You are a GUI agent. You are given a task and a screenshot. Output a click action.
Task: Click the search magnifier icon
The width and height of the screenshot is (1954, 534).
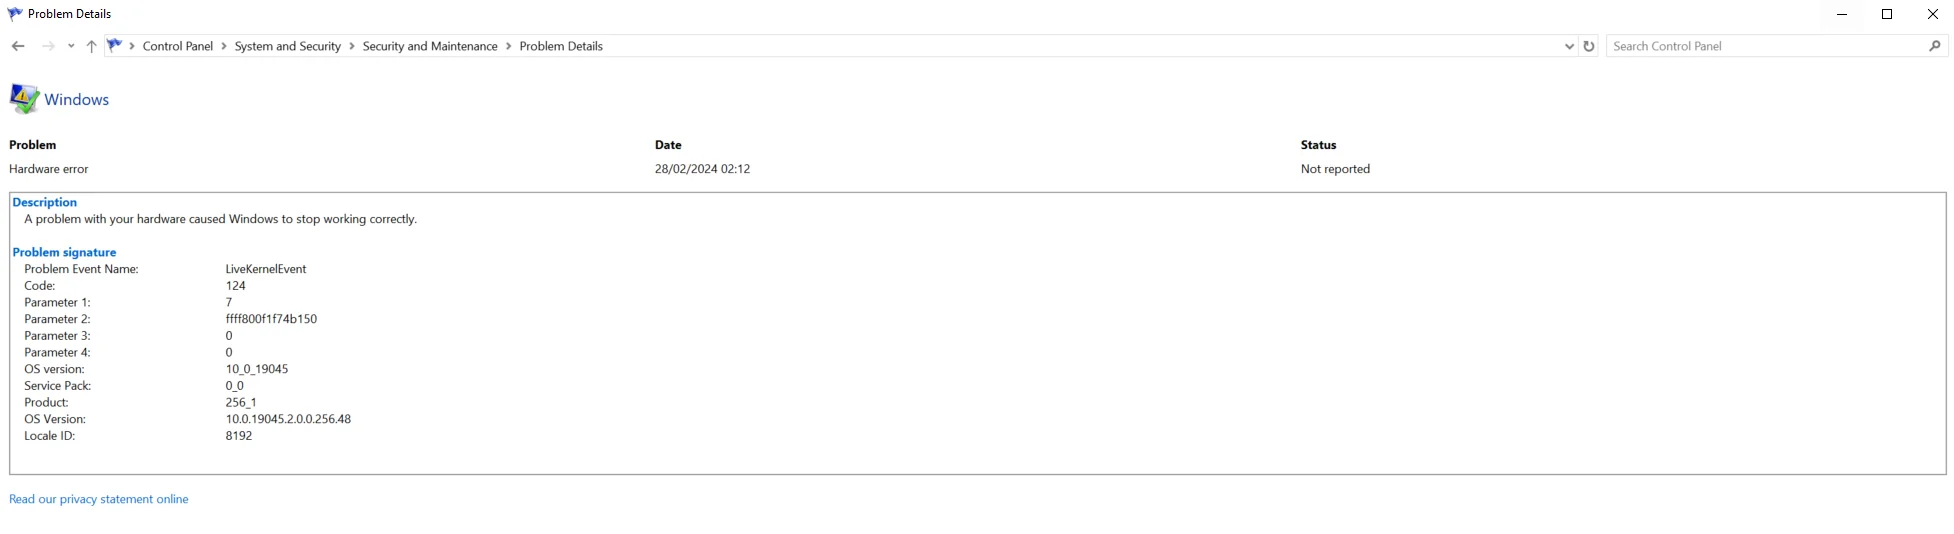click(x=1934, y=46)
